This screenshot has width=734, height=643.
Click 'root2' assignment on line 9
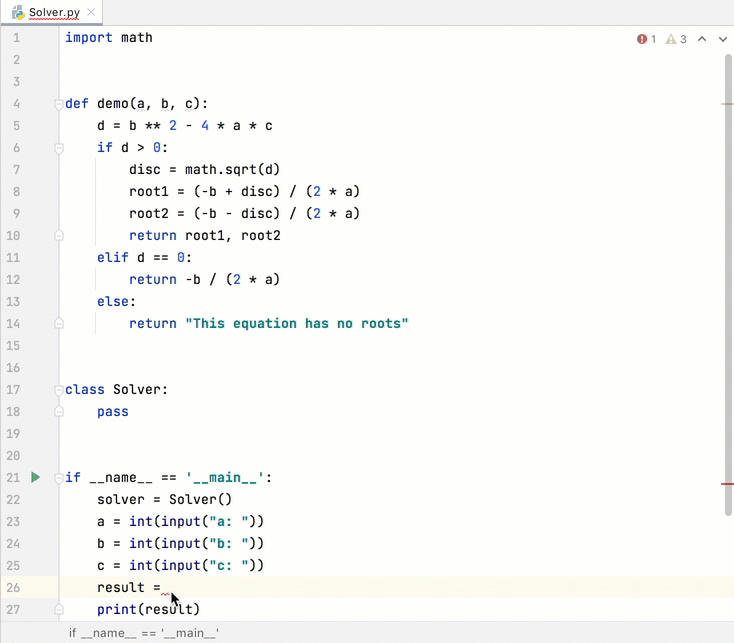pyautogui.click(x=148, y=213)
